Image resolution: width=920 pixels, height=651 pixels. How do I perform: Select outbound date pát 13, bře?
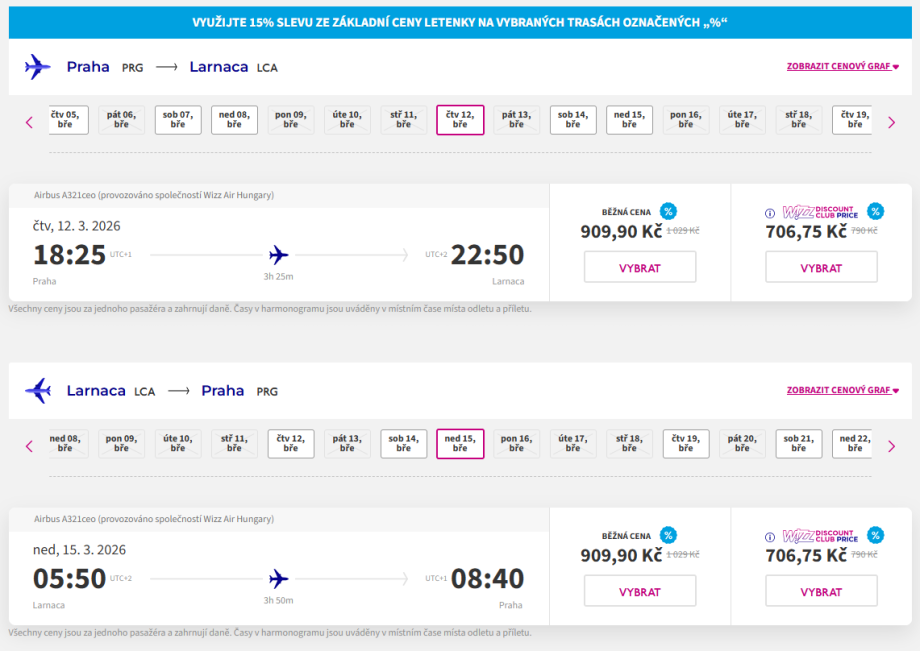(x=516, y=120)
